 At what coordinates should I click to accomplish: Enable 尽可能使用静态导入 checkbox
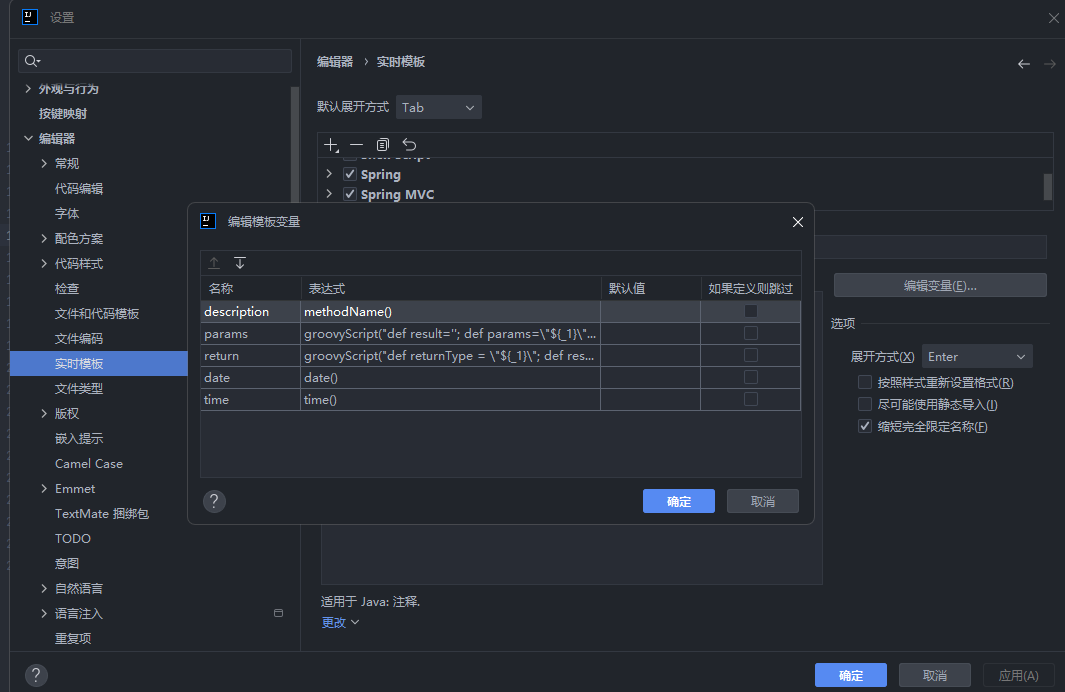point(865,404)
